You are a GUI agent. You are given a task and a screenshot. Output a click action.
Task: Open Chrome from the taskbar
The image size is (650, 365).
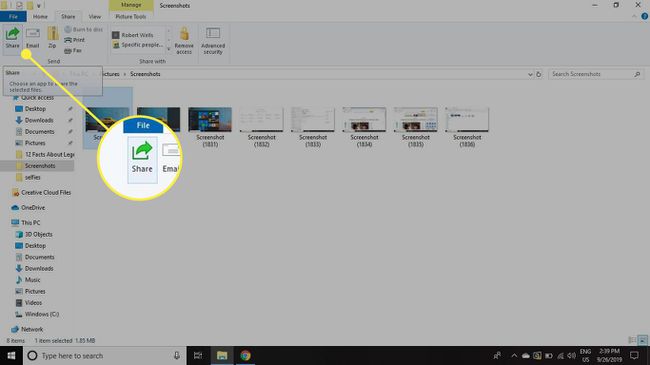tap(245, 355)
